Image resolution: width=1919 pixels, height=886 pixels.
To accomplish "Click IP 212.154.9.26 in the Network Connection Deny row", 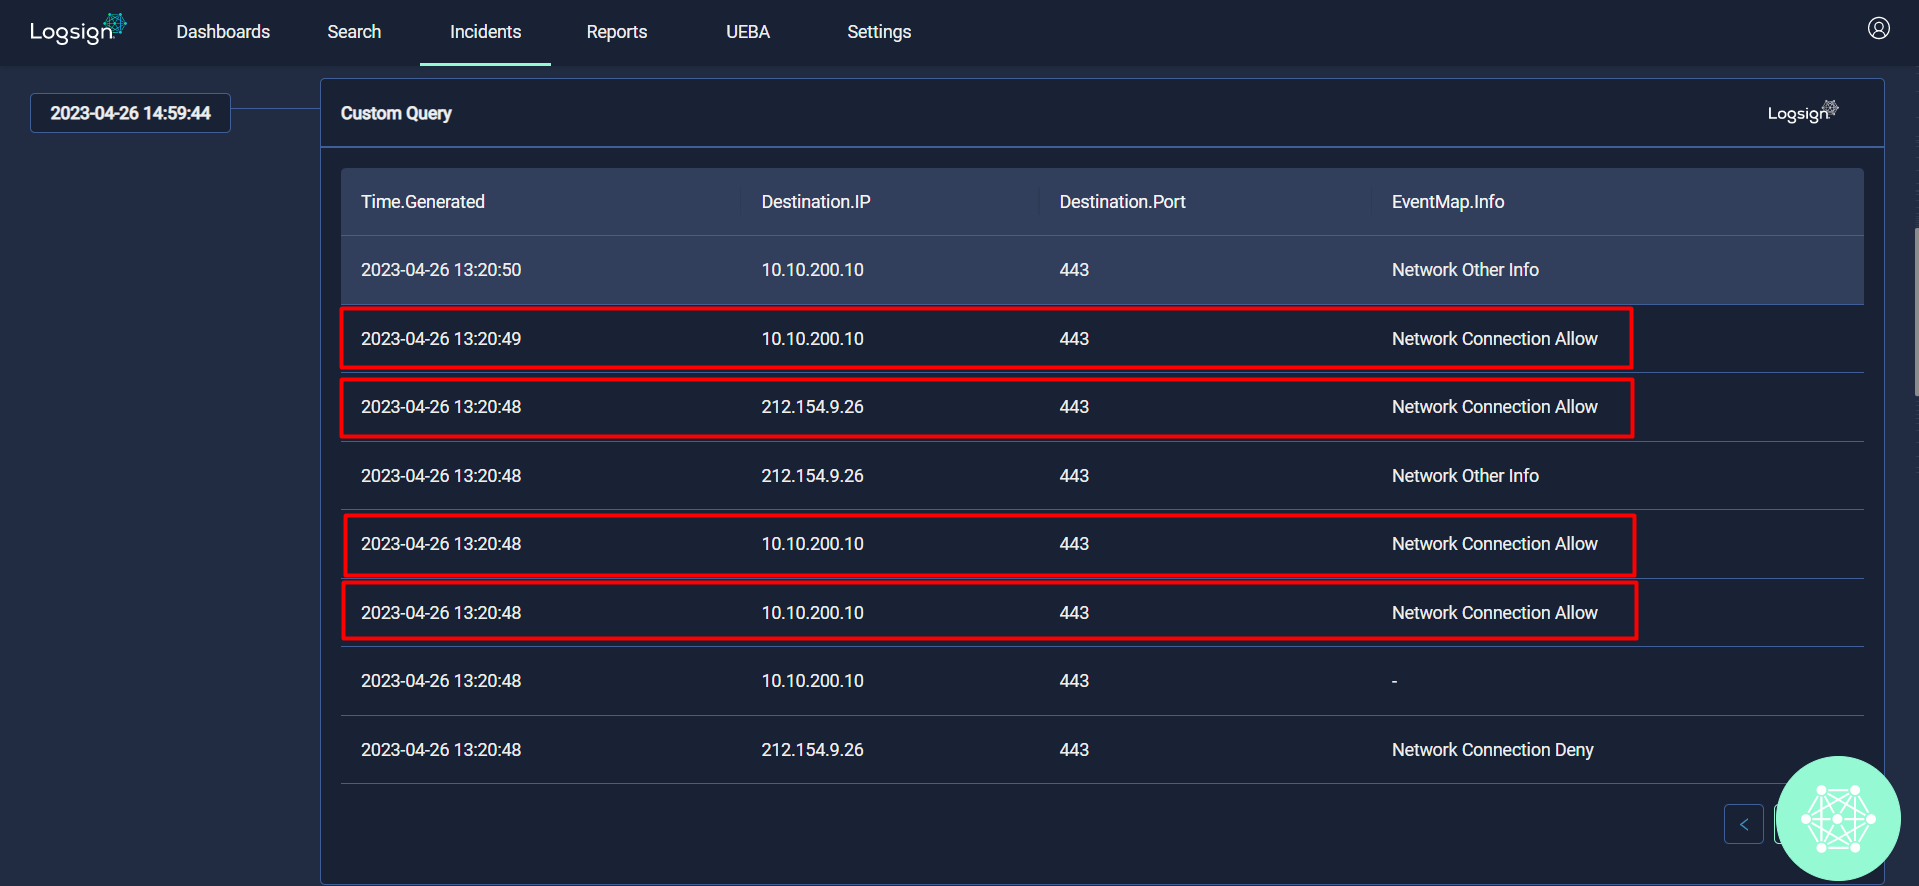I will click(x=812, y=750).
